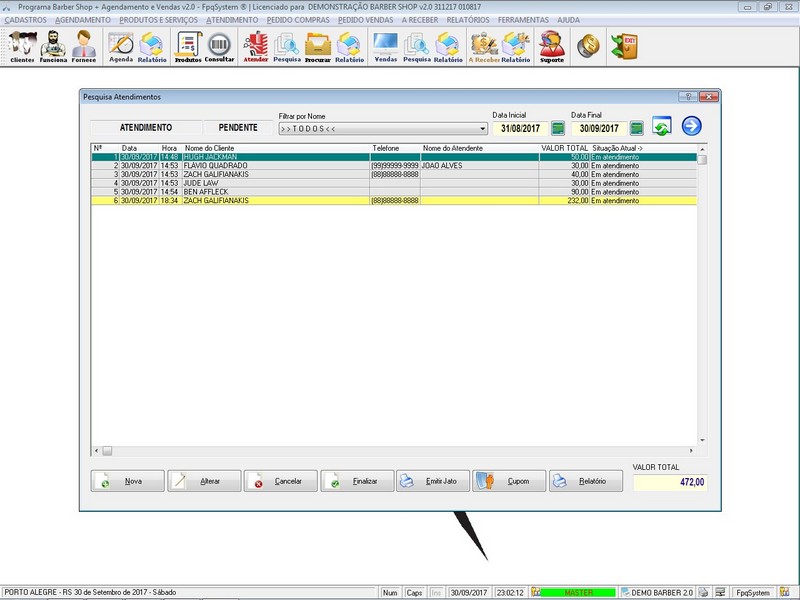The height and width of the screenshot is (600, 800).
Task: Open the Consultar barcode icon
Action: click(219, 46)
